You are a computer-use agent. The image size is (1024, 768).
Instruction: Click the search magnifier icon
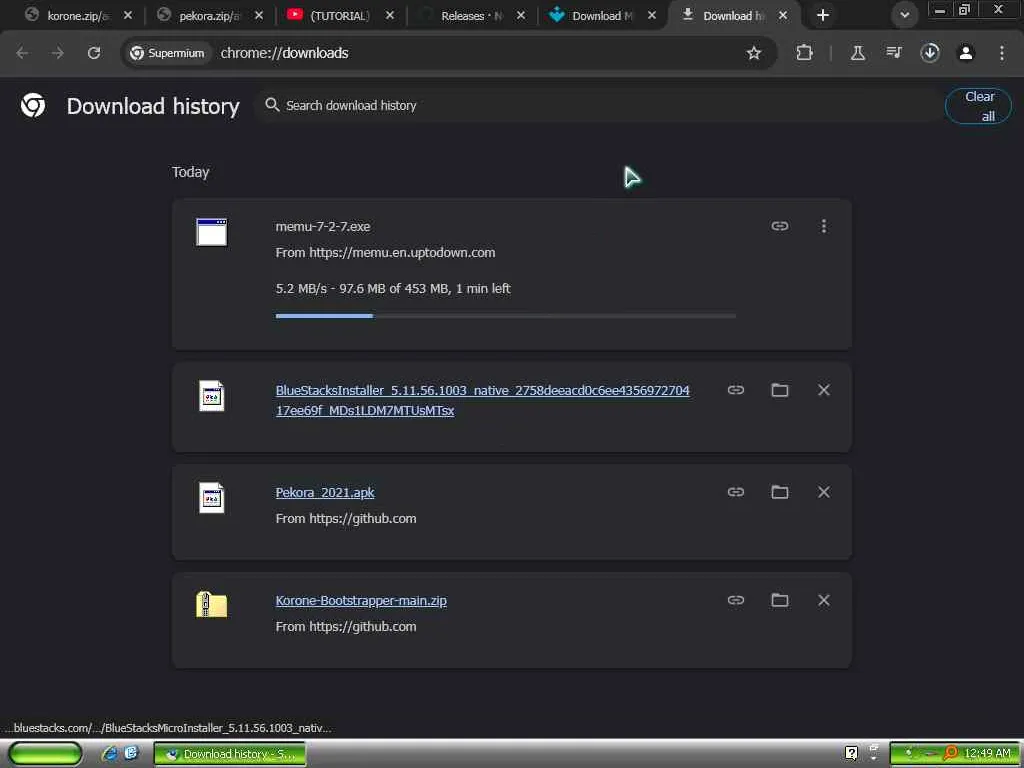tap(272, 104)
